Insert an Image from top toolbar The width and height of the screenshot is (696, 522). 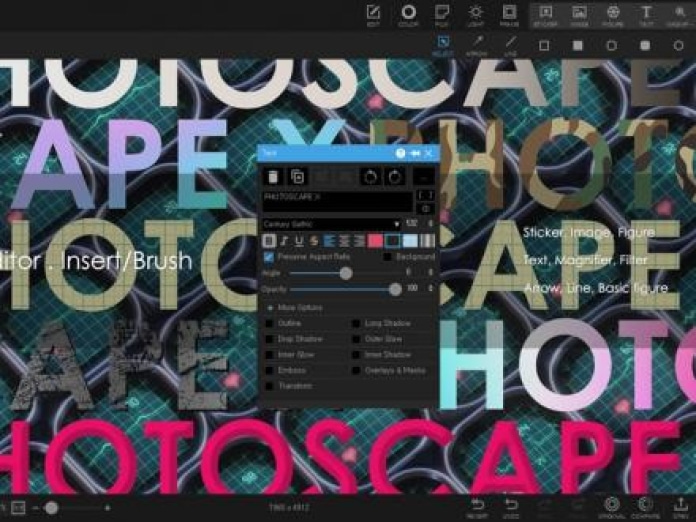point(579,16)
